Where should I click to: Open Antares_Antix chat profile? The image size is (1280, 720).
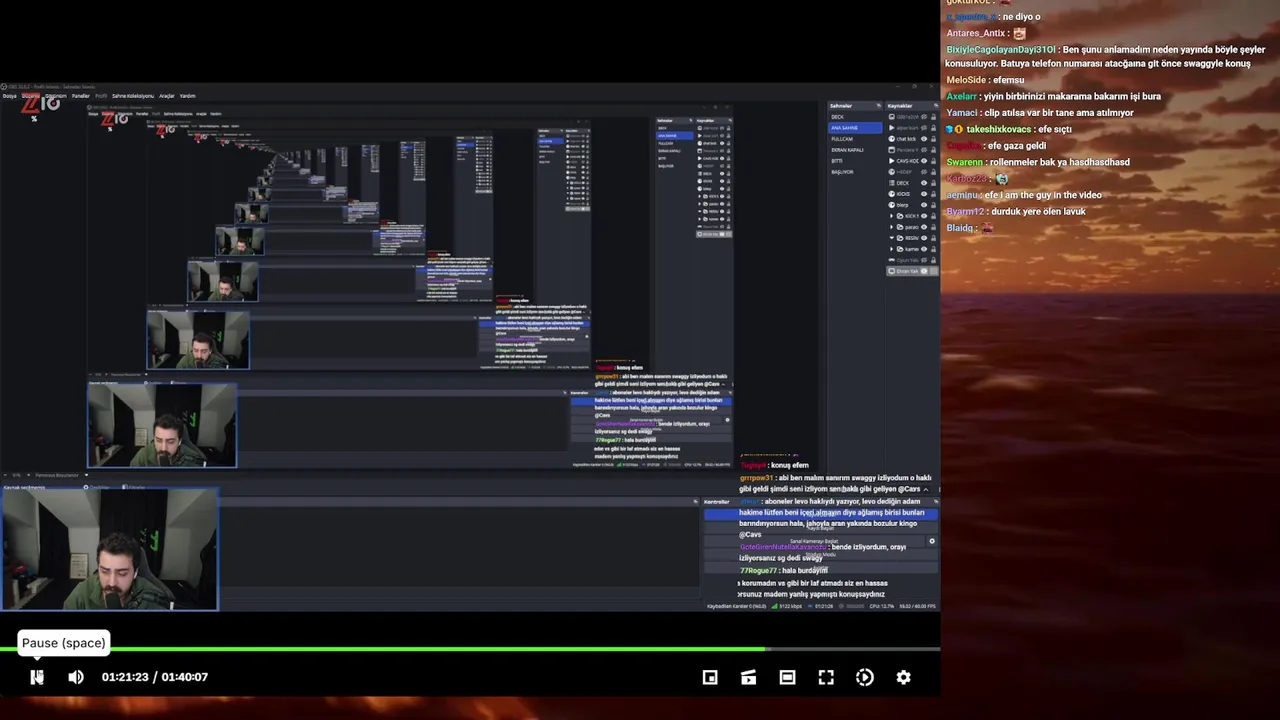tap(976, 33)
